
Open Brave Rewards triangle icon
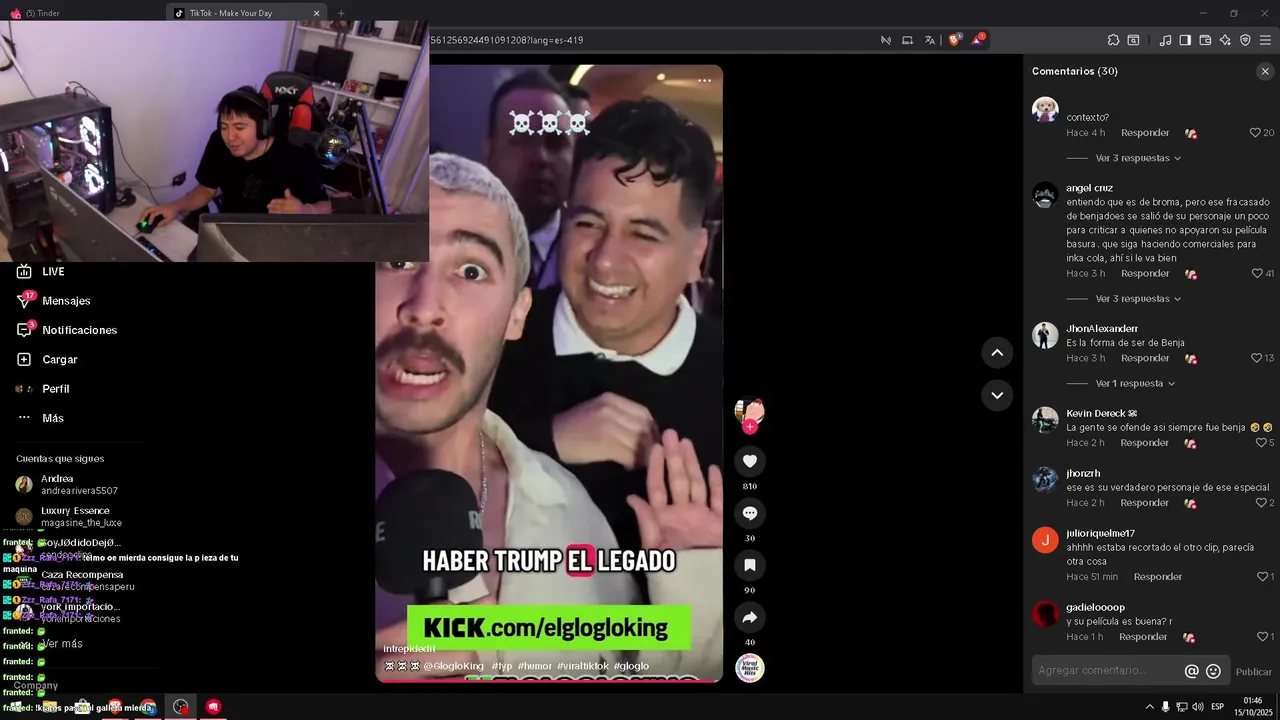tap(979, 40)
